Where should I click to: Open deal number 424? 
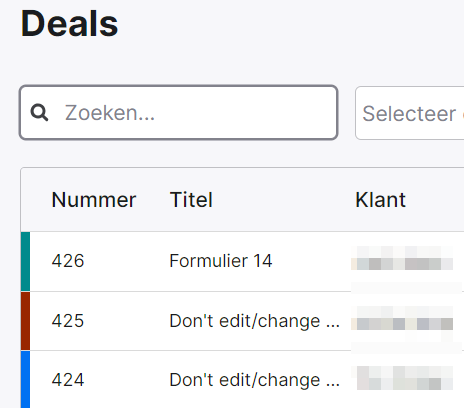[x=68, y=380]
